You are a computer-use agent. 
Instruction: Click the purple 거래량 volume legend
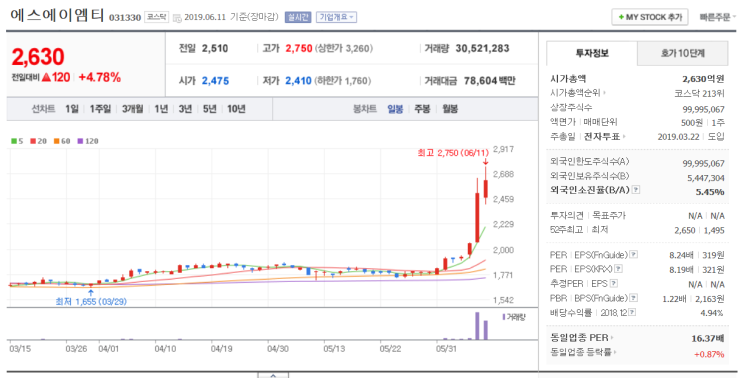[x=514, y=317]
